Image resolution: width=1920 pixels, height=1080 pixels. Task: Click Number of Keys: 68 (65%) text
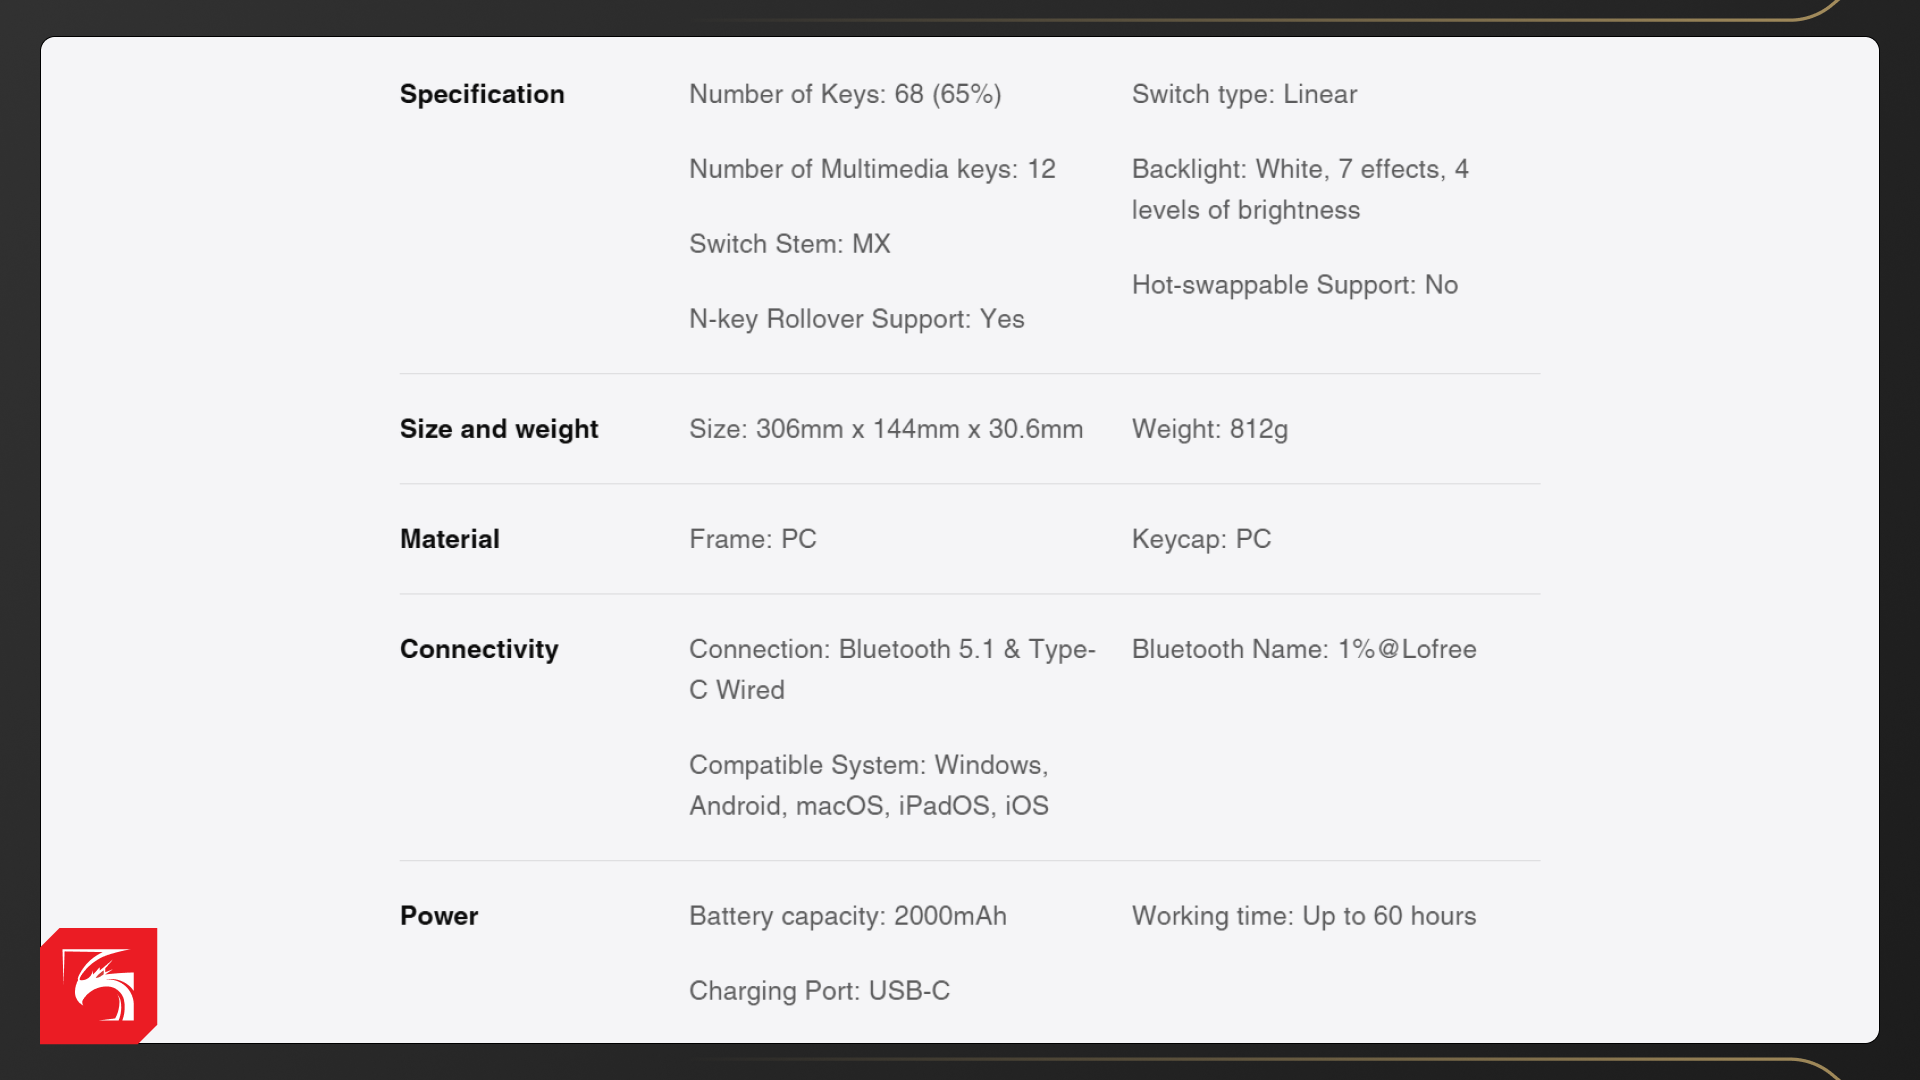(845, 94)
